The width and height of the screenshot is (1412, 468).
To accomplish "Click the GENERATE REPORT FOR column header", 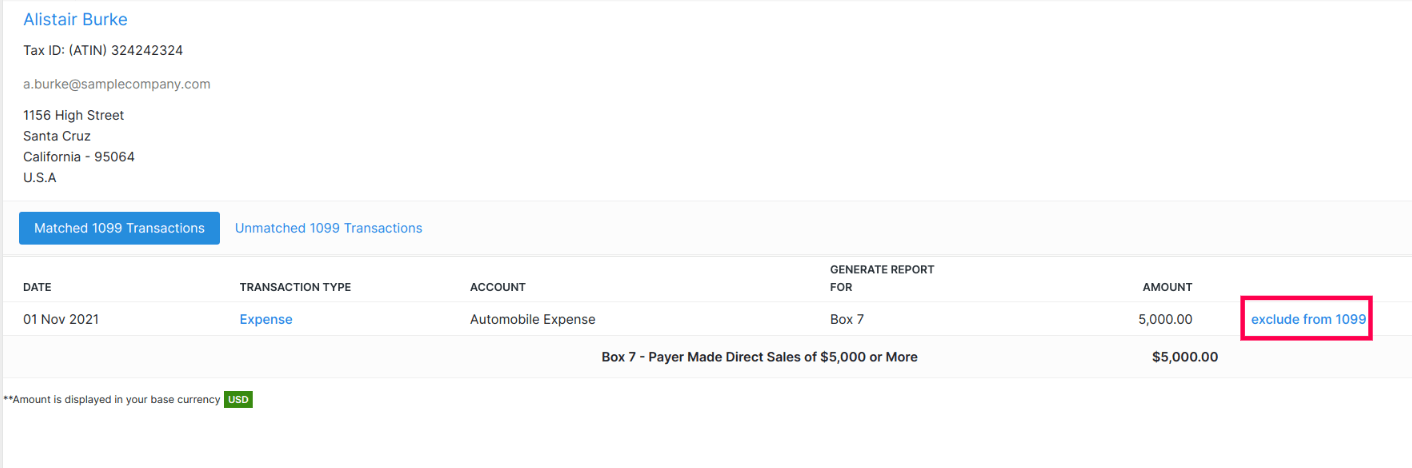I will (881, 278).
